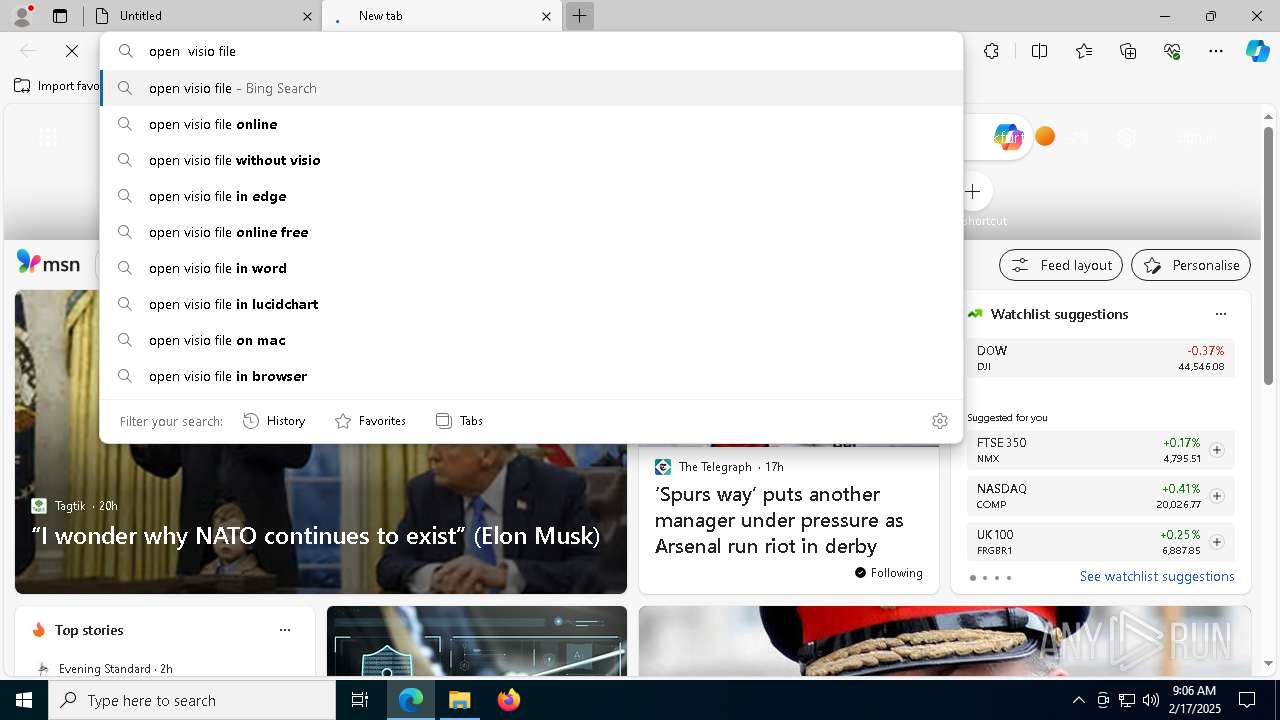Viewport: 1280px width, 720px height.
Task: Add FTSE 350 to watchlist
Action: coord(1217,450)
